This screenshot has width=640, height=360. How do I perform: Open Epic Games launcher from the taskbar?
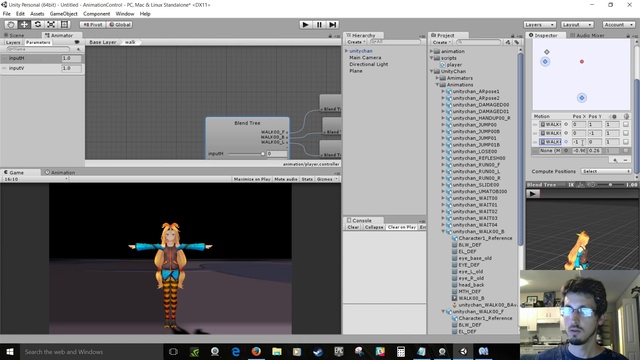(339, 351)
